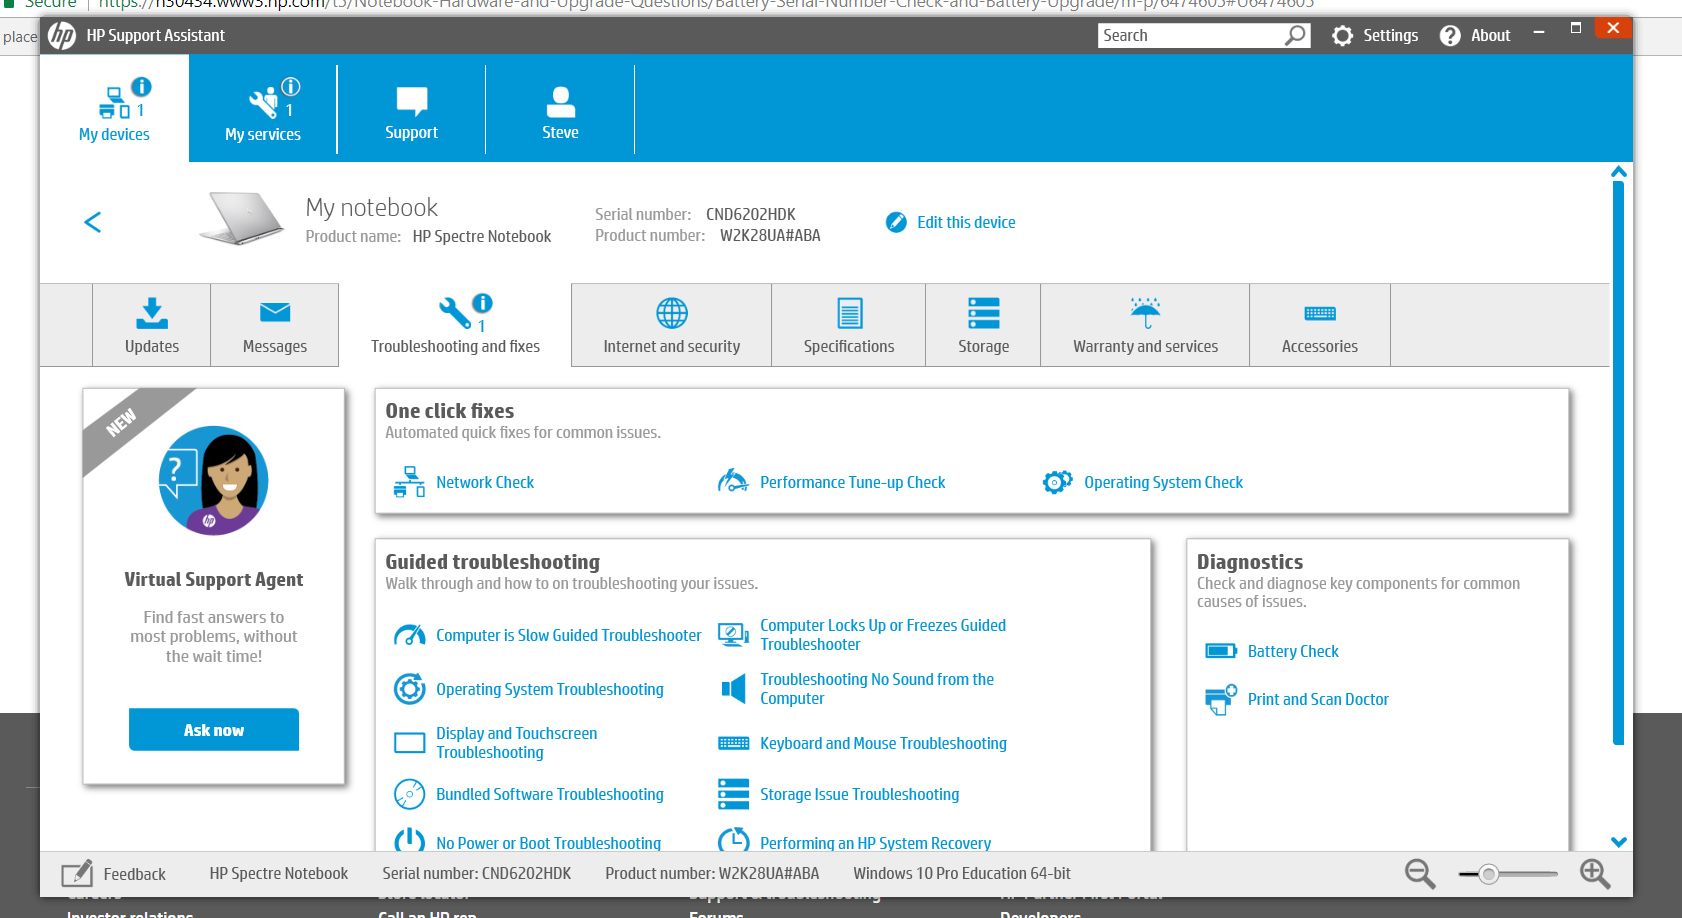The height and width of the screenshot is (918, 1682).
Task: Click Operating System Troubleshooting gear icon
Action: pos(409,689)
